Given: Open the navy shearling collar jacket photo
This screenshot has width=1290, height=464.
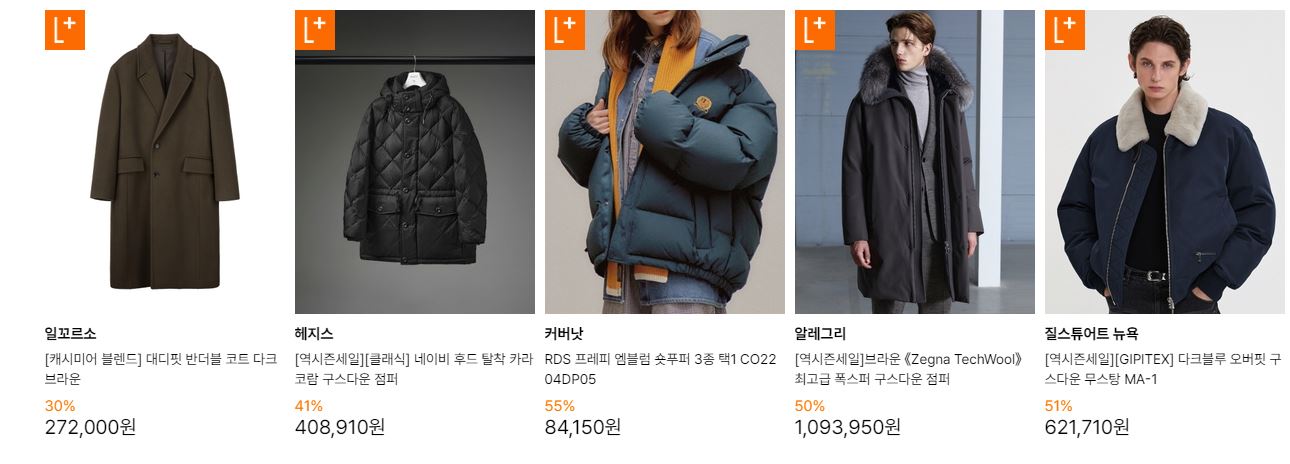Looking at the screenshot, I should click(1165, 162).
